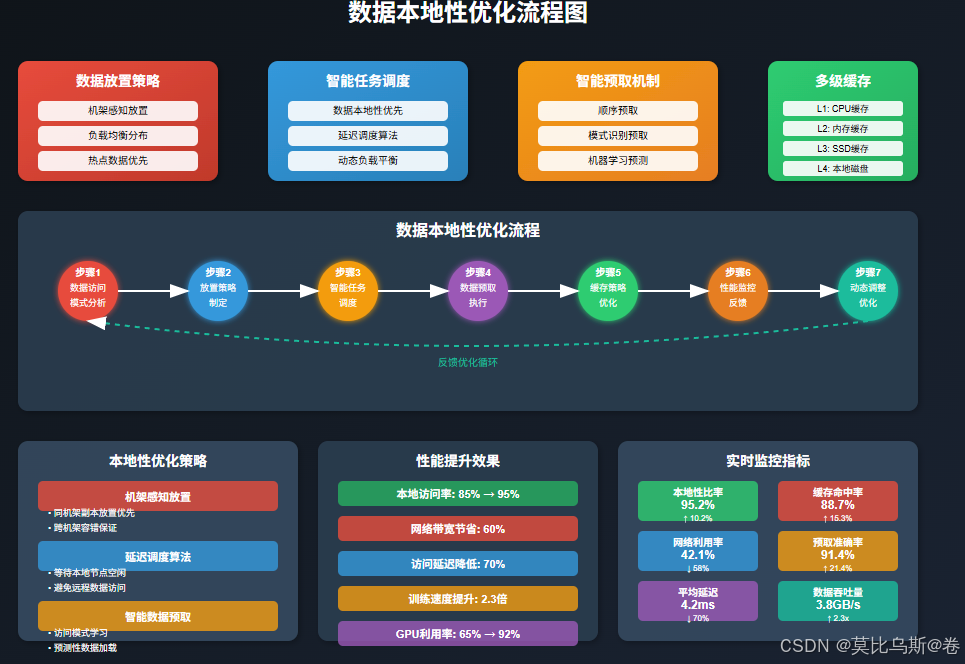
Task: Select the 跨机架容错保证 bullet
Action: [82, 527]
